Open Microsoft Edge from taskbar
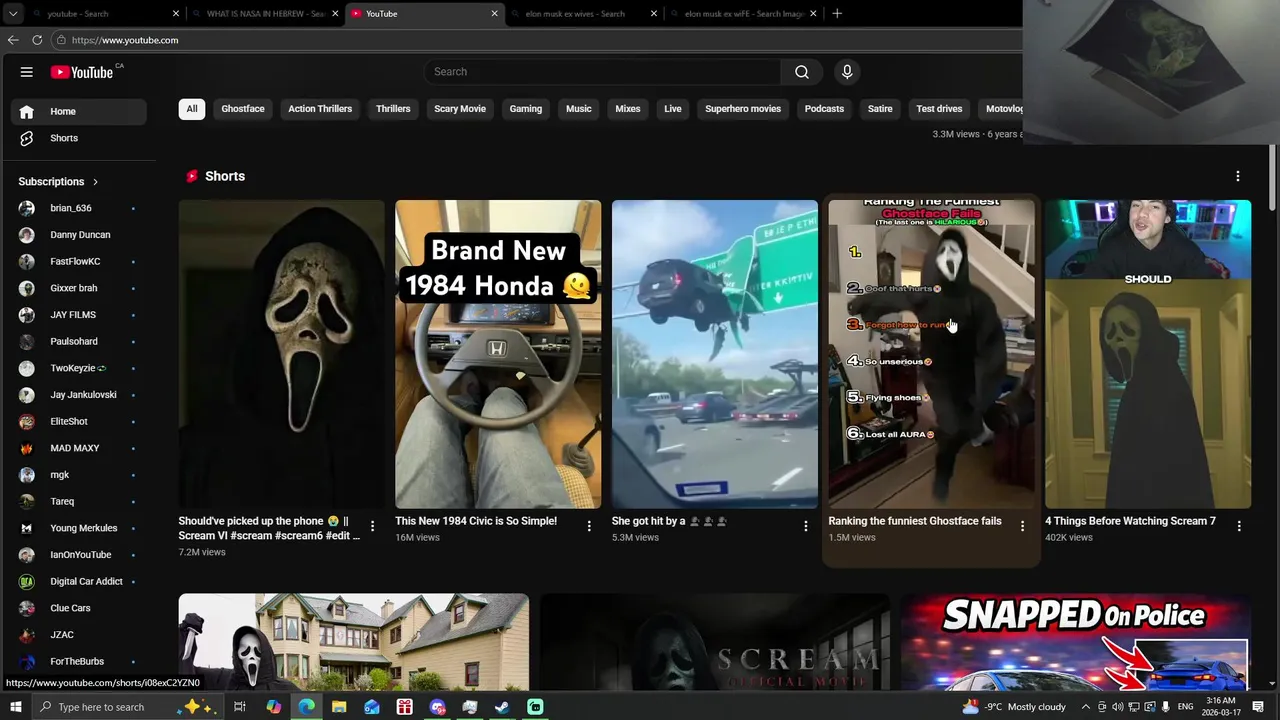Image resolution: width=1280 pixels, height=720 pixels. point(306,707)
